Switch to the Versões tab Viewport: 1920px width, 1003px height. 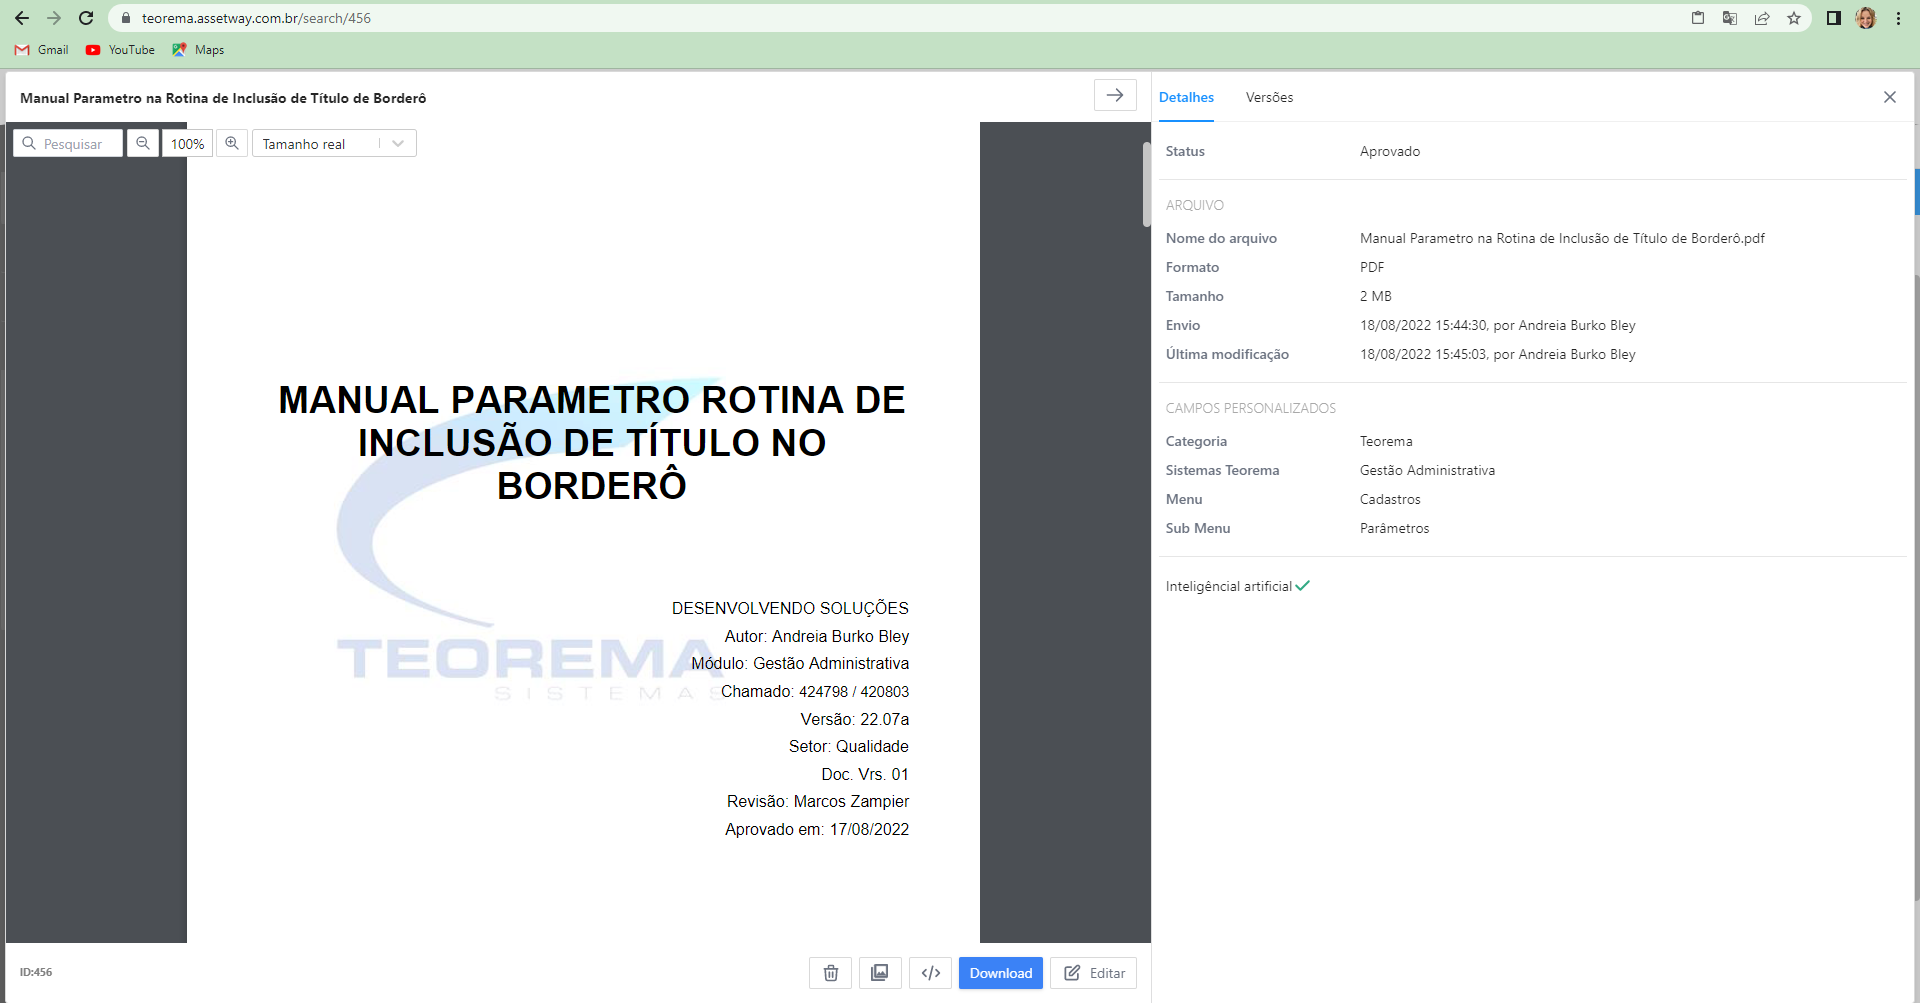click(1269, 97)
